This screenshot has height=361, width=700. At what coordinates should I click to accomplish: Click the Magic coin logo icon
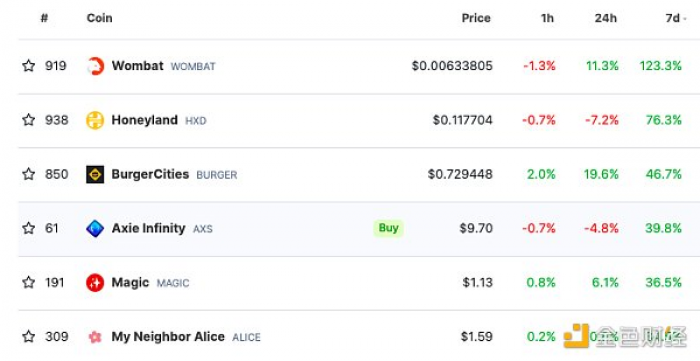click(95, 282)
